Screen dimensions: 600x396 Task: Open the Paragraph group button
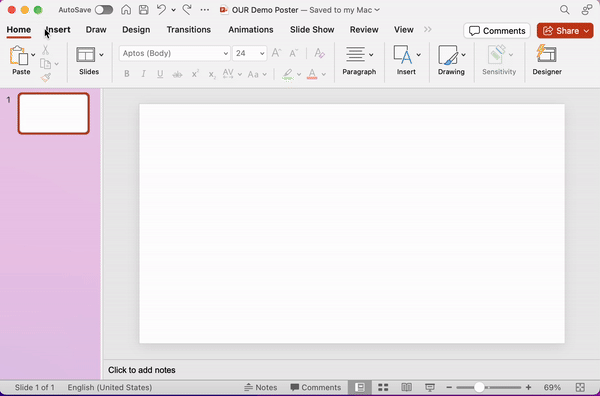359,60
